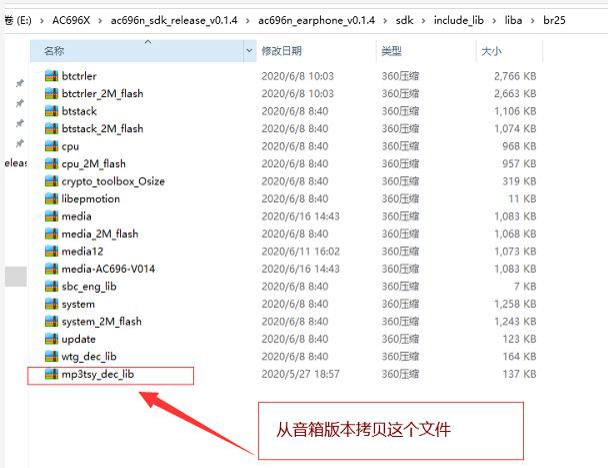Click the br25 breadcrumb
Image resolution: width=608 pixels, height=468 pixels.
click(x=554, y=21)
